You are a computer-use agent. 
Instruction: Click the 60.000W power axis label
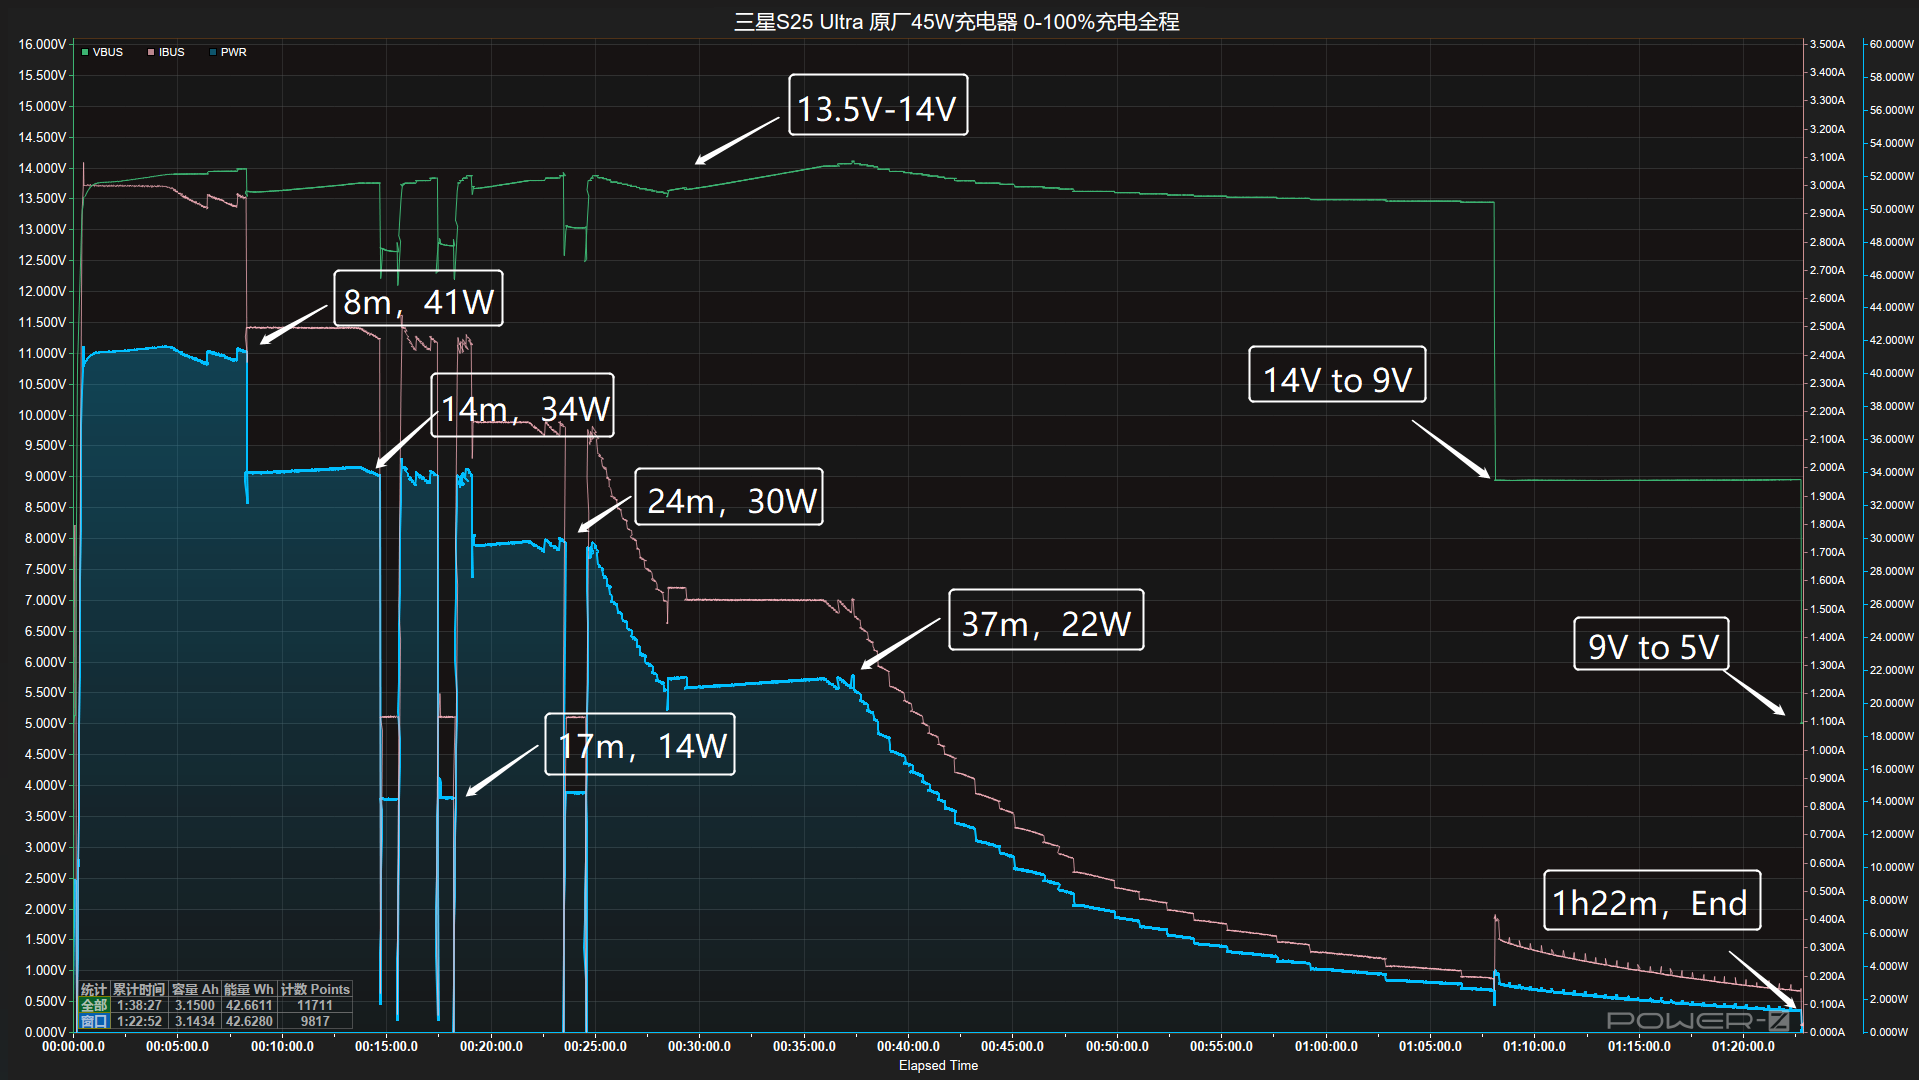(1891, 44)
